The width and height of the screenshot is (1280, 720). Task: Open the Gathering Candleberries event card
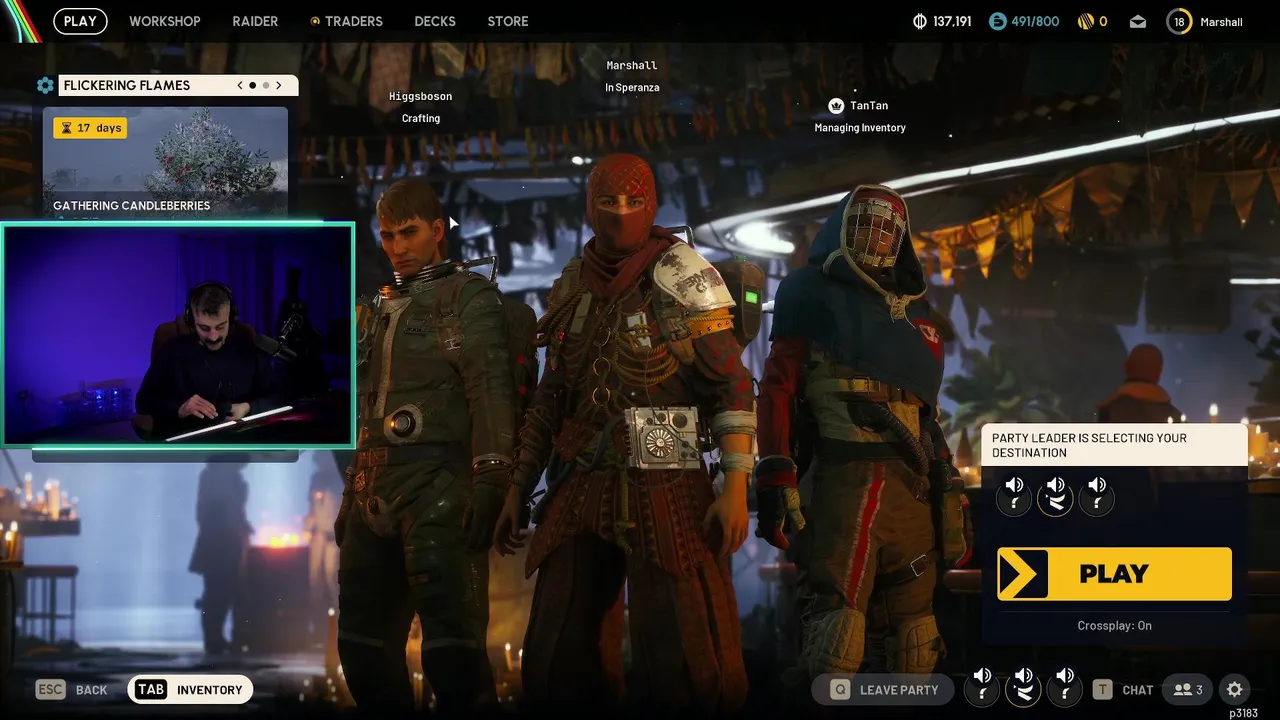coord(165,163)
